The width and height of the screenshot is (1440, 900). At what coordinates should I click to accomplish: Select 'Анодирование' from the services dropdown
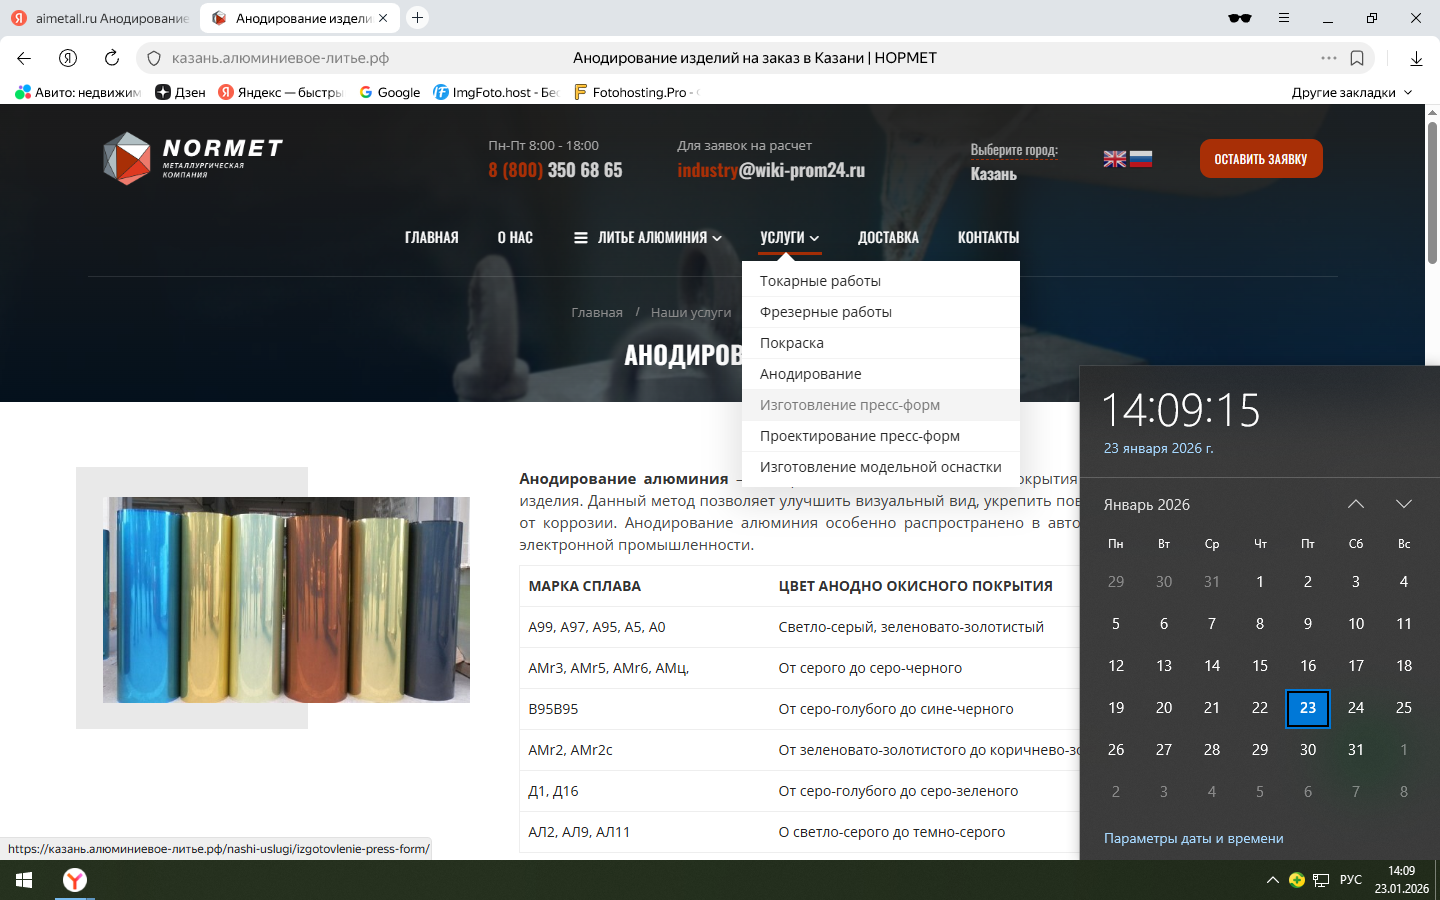click(881, 374)
